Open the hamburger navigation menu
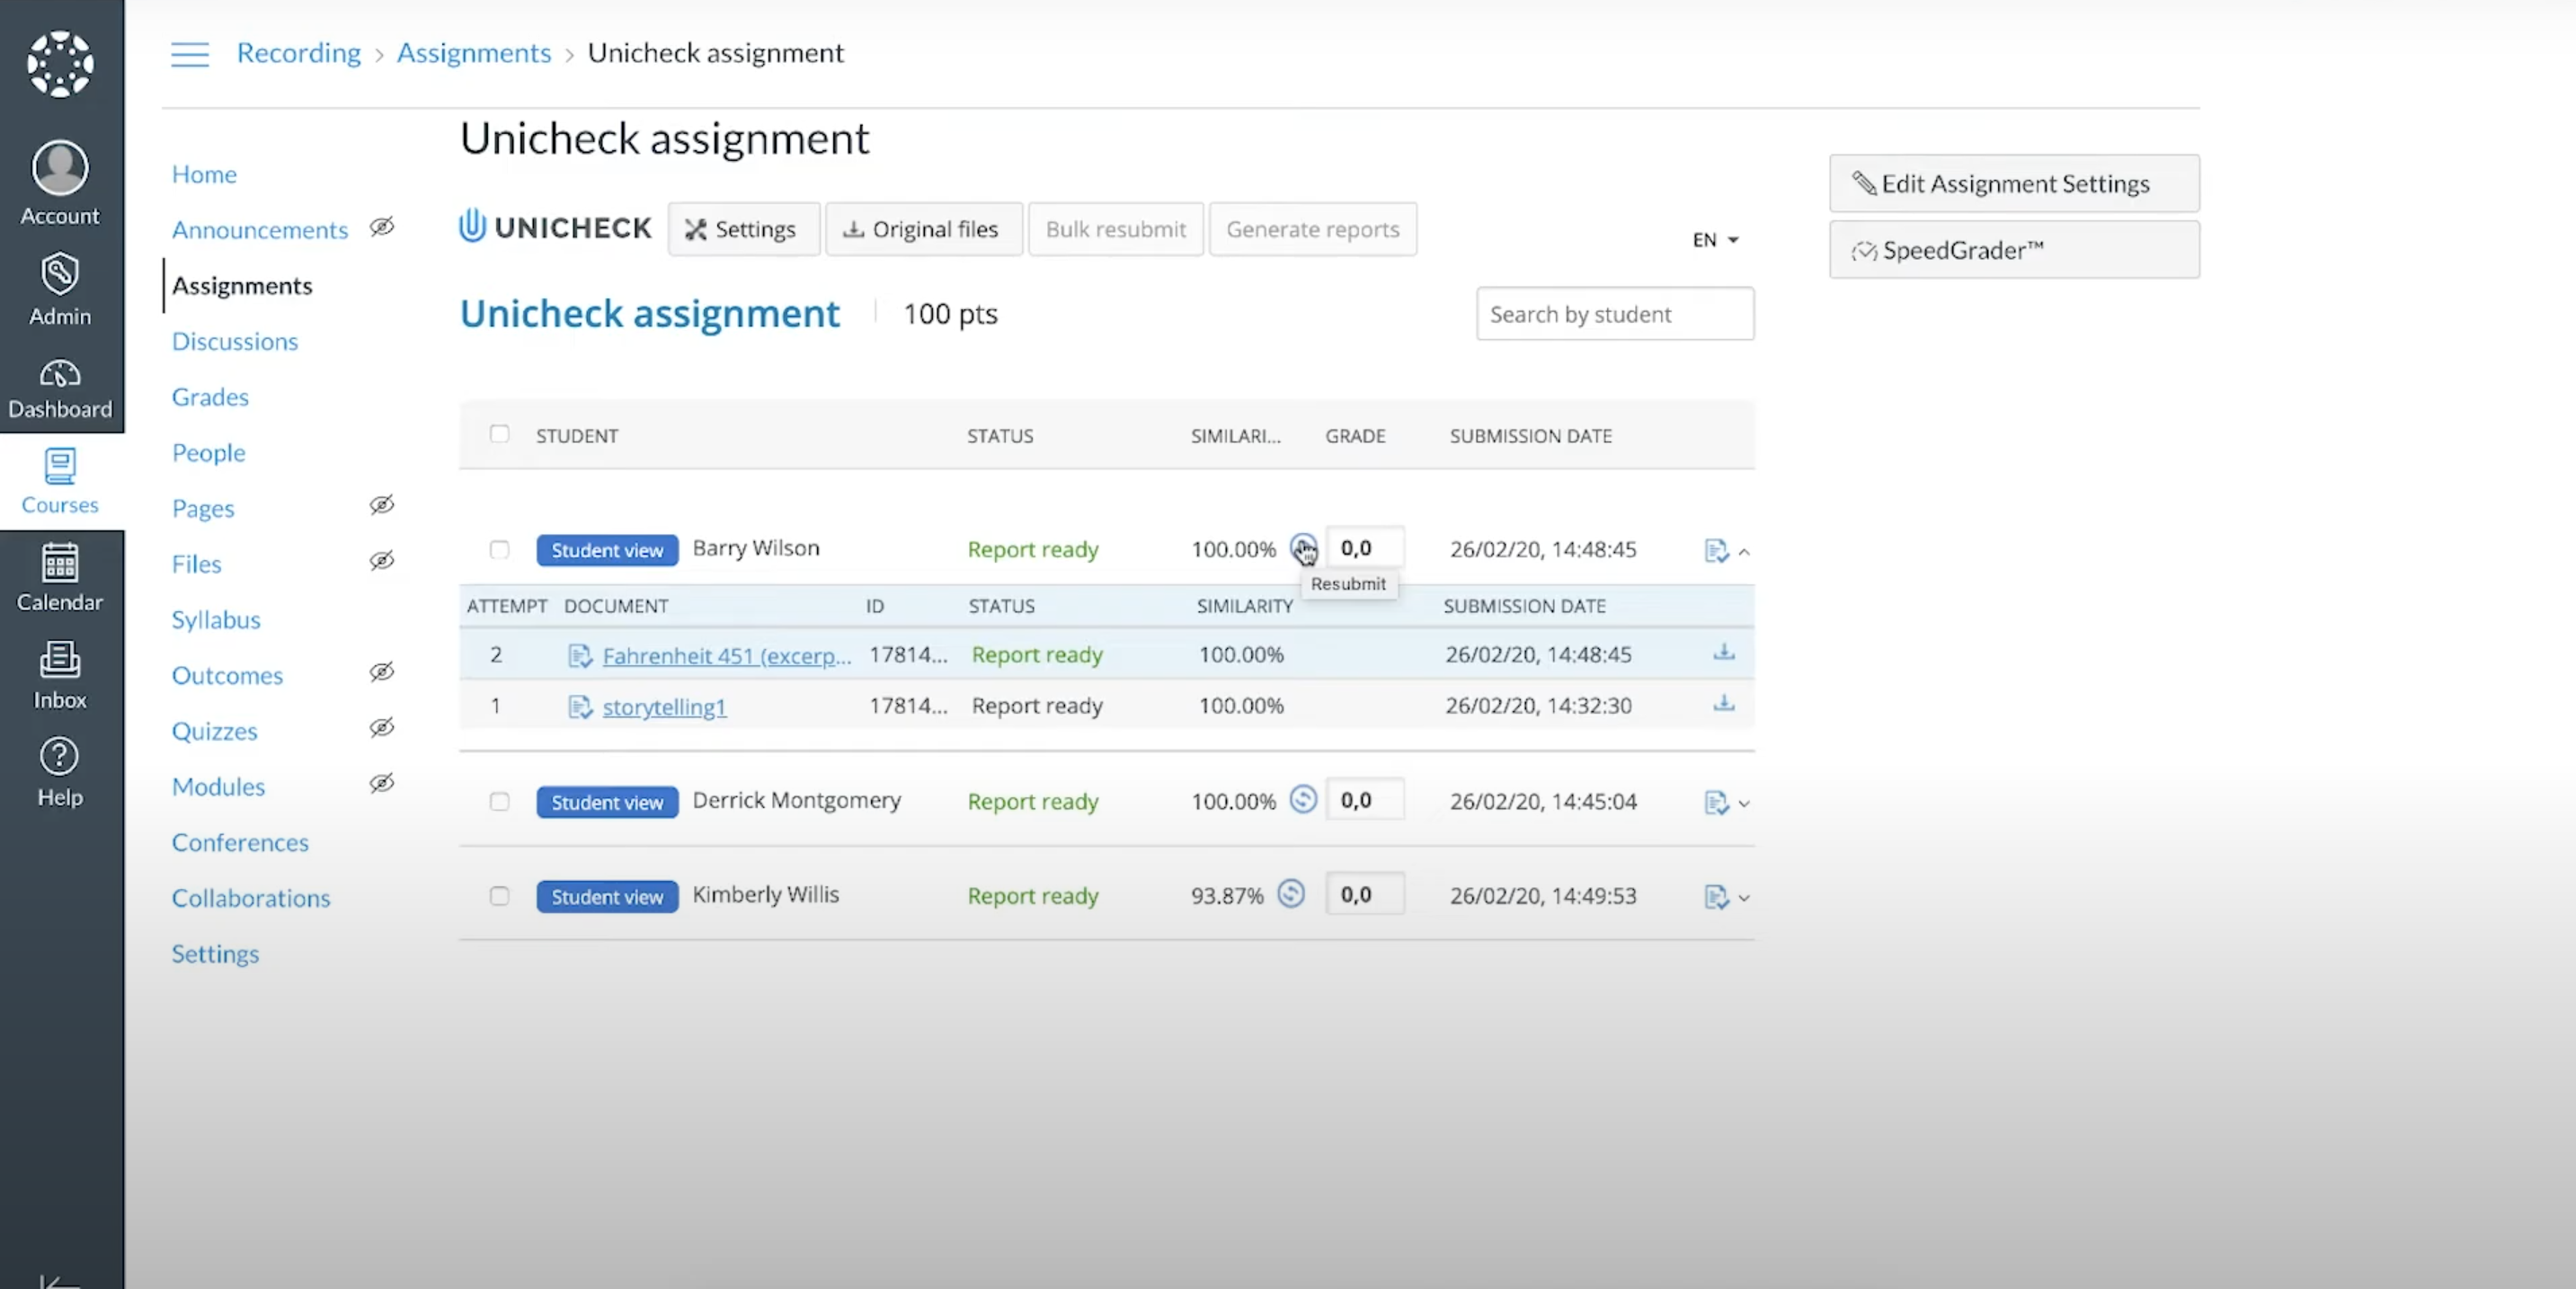The height and width of the screenshot is (1289, 2576). 190,54
